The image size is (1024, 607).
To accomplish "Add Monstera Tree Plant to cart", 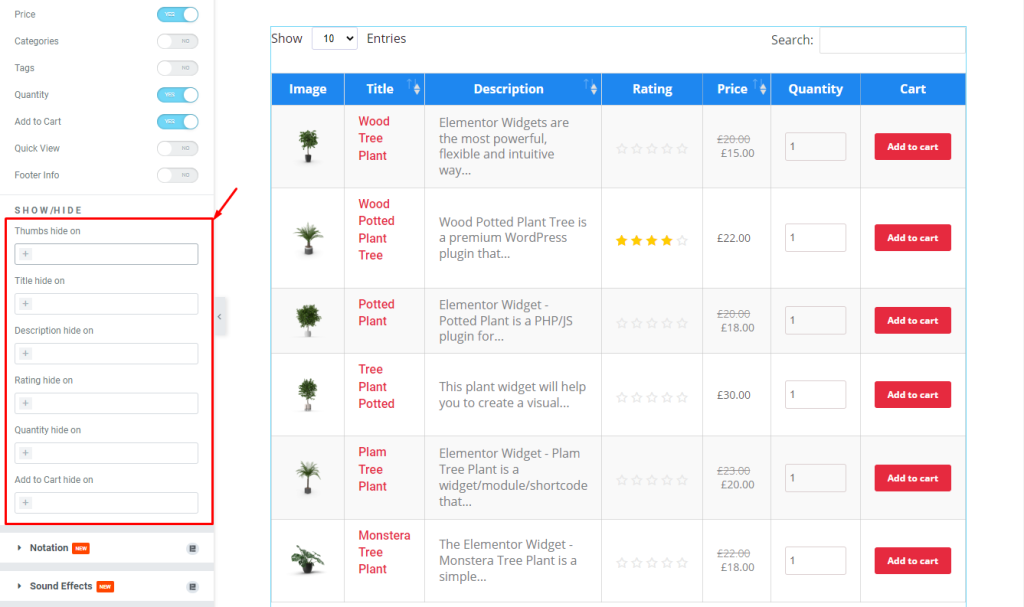I will 912,561.
